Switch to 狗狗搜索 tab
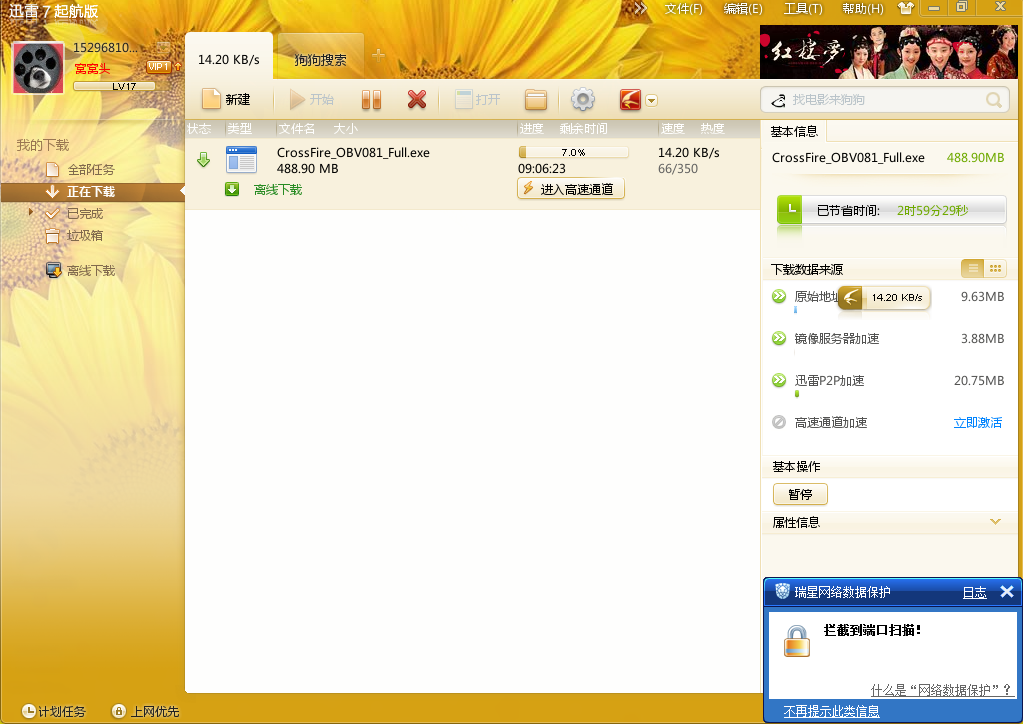The image size is (1023, 724). point(320,59)
